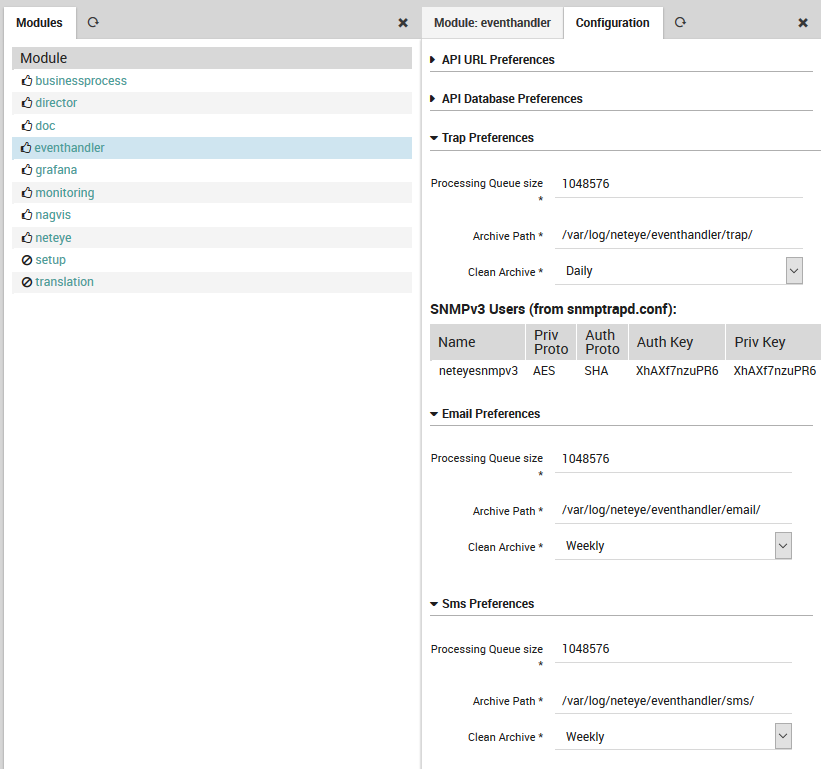Click Auth Proto column header
The width and height of the screenshot is (821, 769).
click(x=602, y=342)
